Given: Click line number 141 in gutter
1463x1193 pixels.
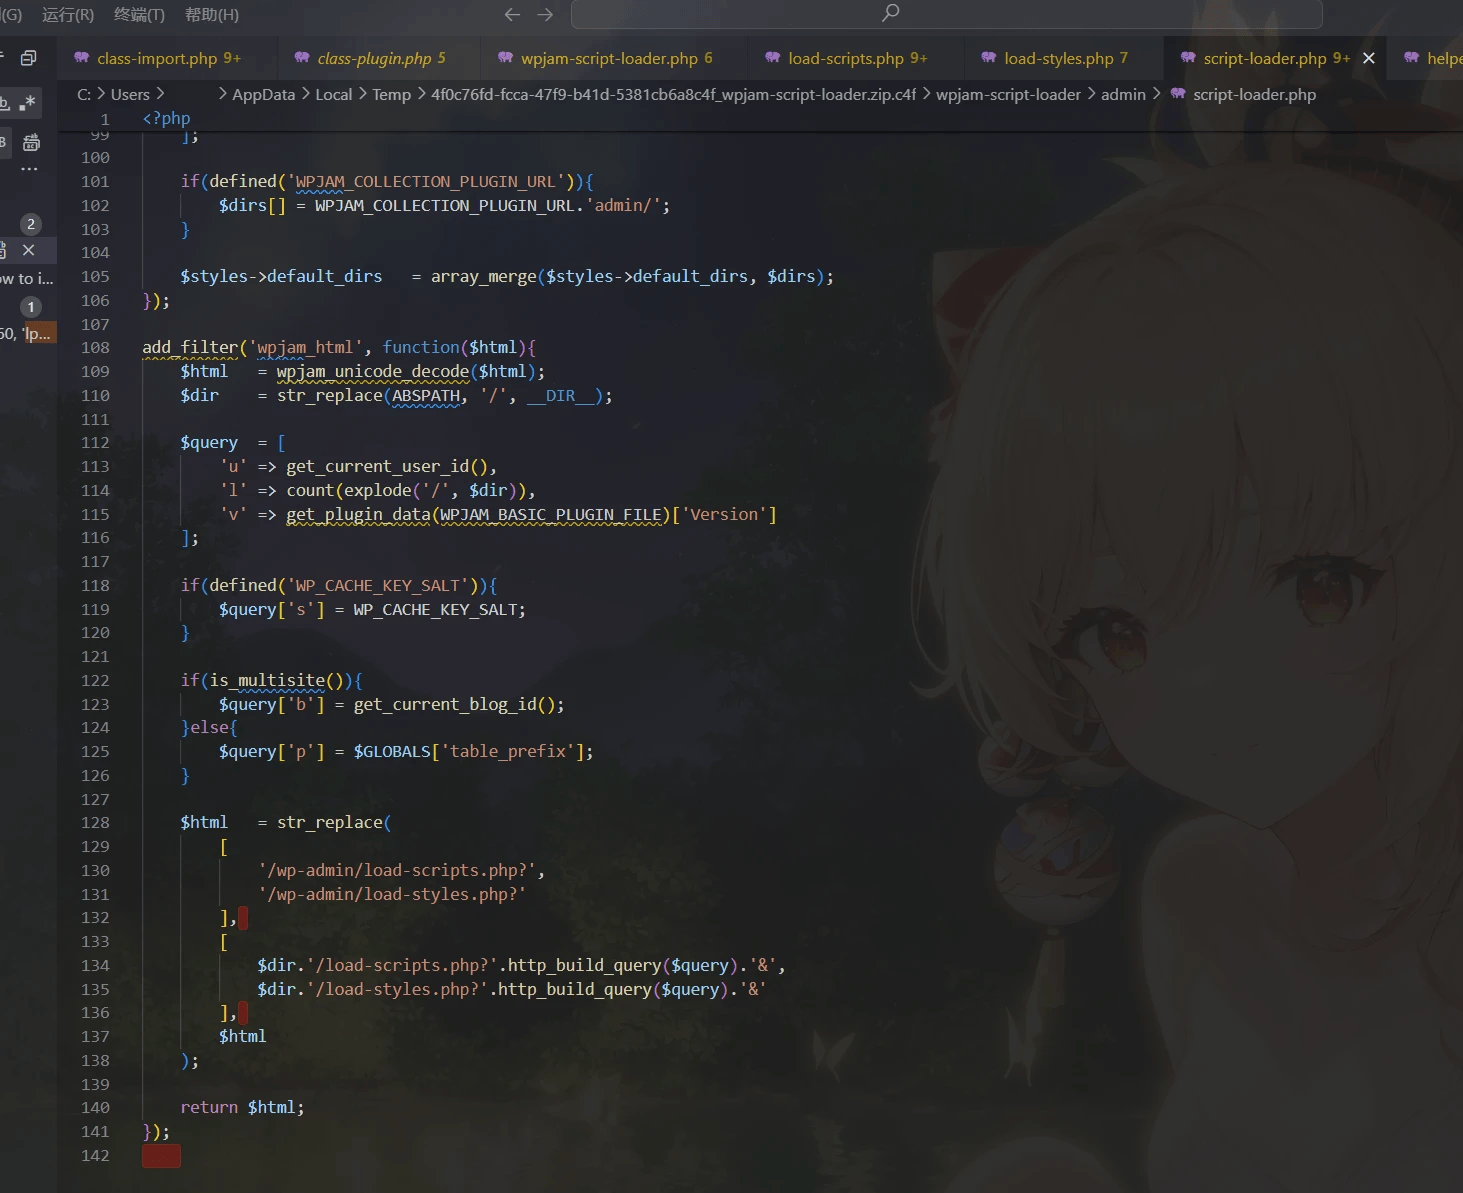Looking at the screenshot, I should 95,1132.
